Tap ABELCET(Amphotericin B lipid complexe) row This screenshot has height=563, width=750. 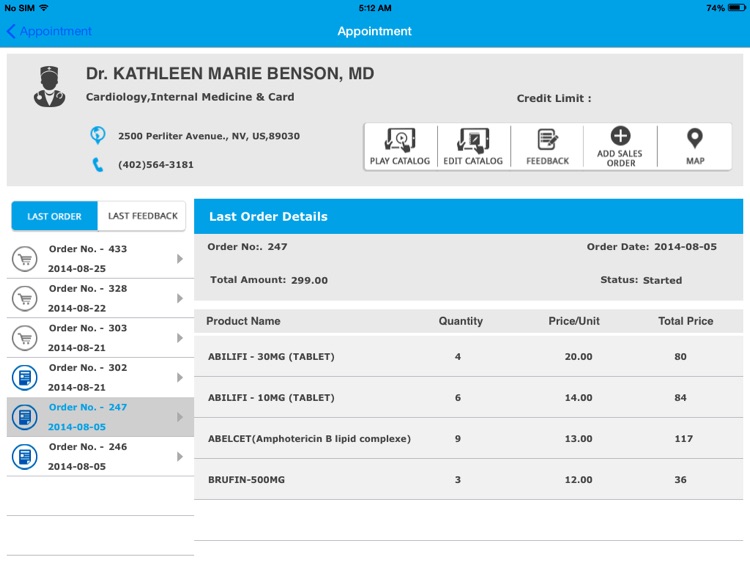click(x=468, y=439)
